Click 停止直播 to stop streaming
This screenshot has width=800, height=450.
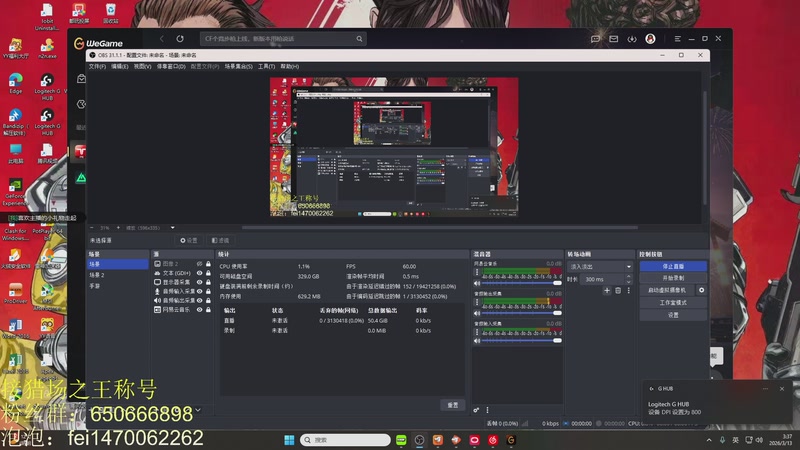[x=673, y=266]
